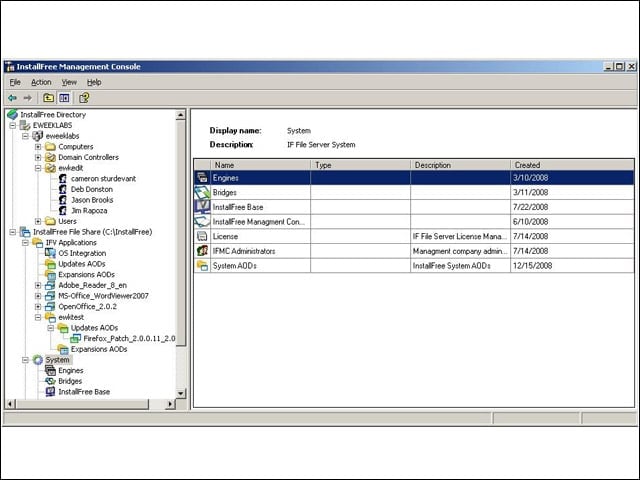Click the Engines row icon in list

(202, 178)
